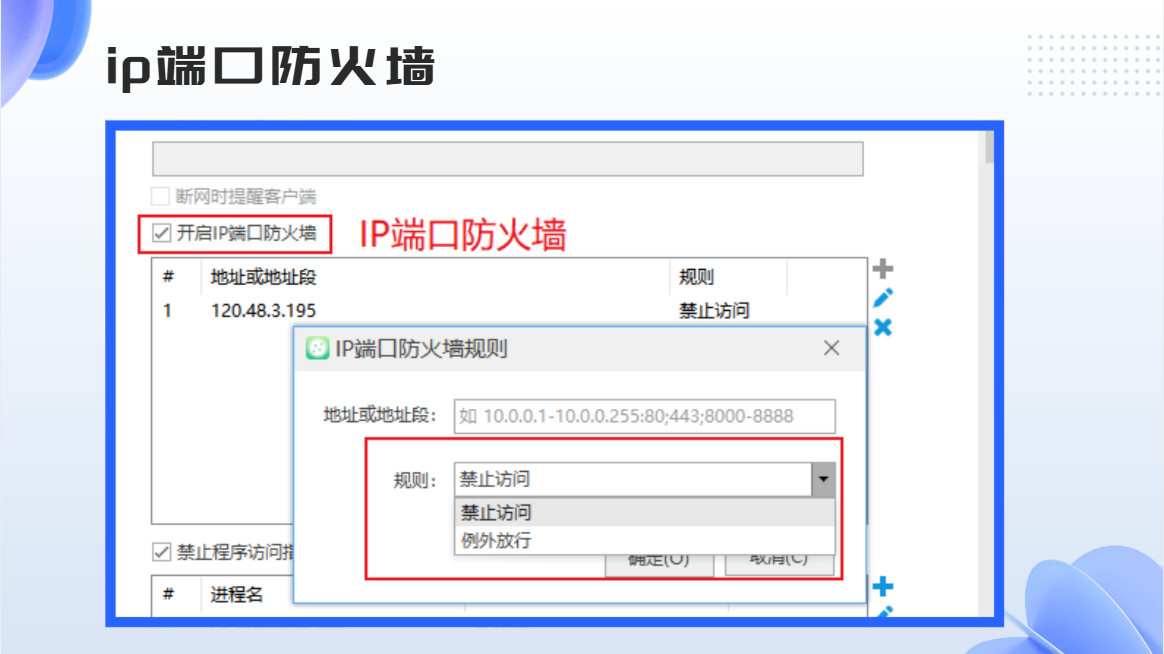The width and height of the screenshot is (1164, 654).
Task: Uncheck the 禁止程序访问 checkbox
Action: coord(161,552)
